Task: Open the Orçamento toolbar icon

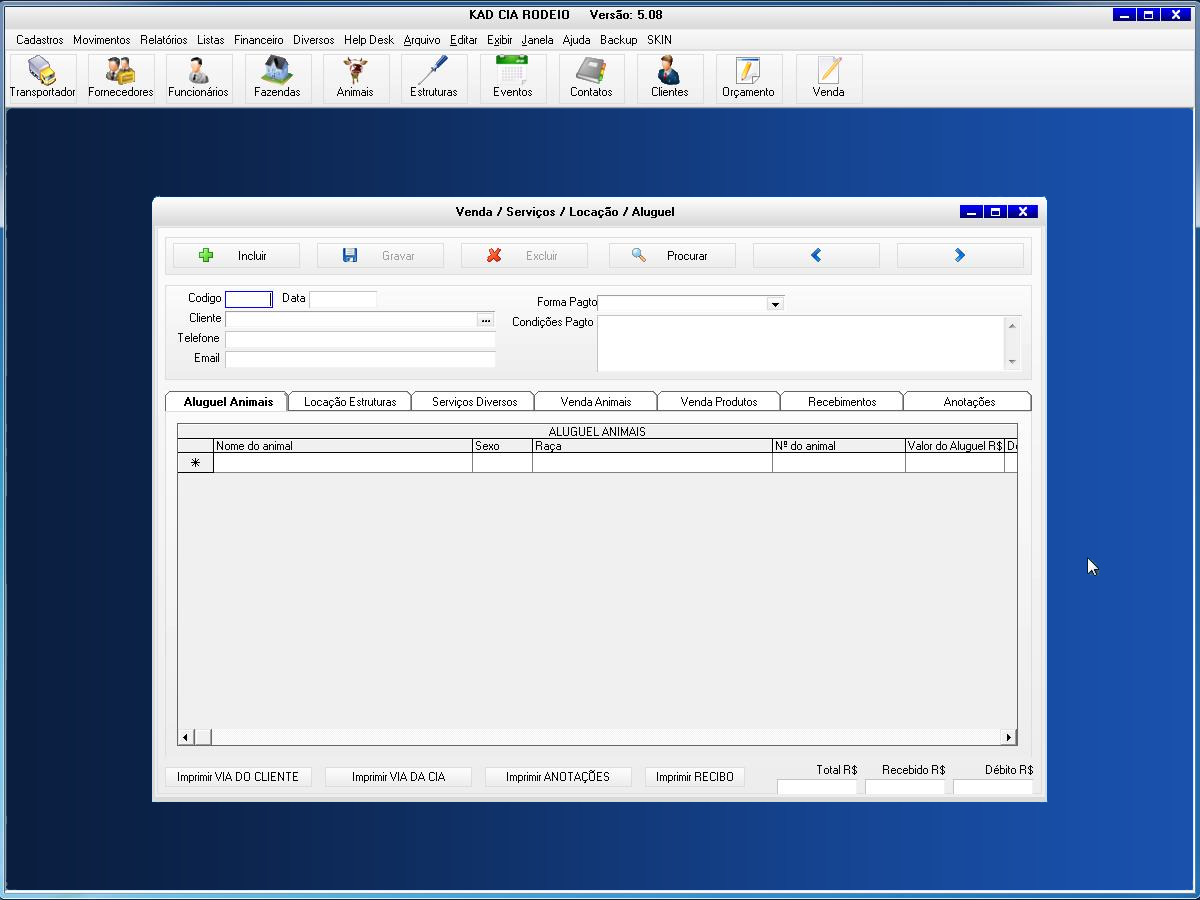Action: tap(749, 78)
